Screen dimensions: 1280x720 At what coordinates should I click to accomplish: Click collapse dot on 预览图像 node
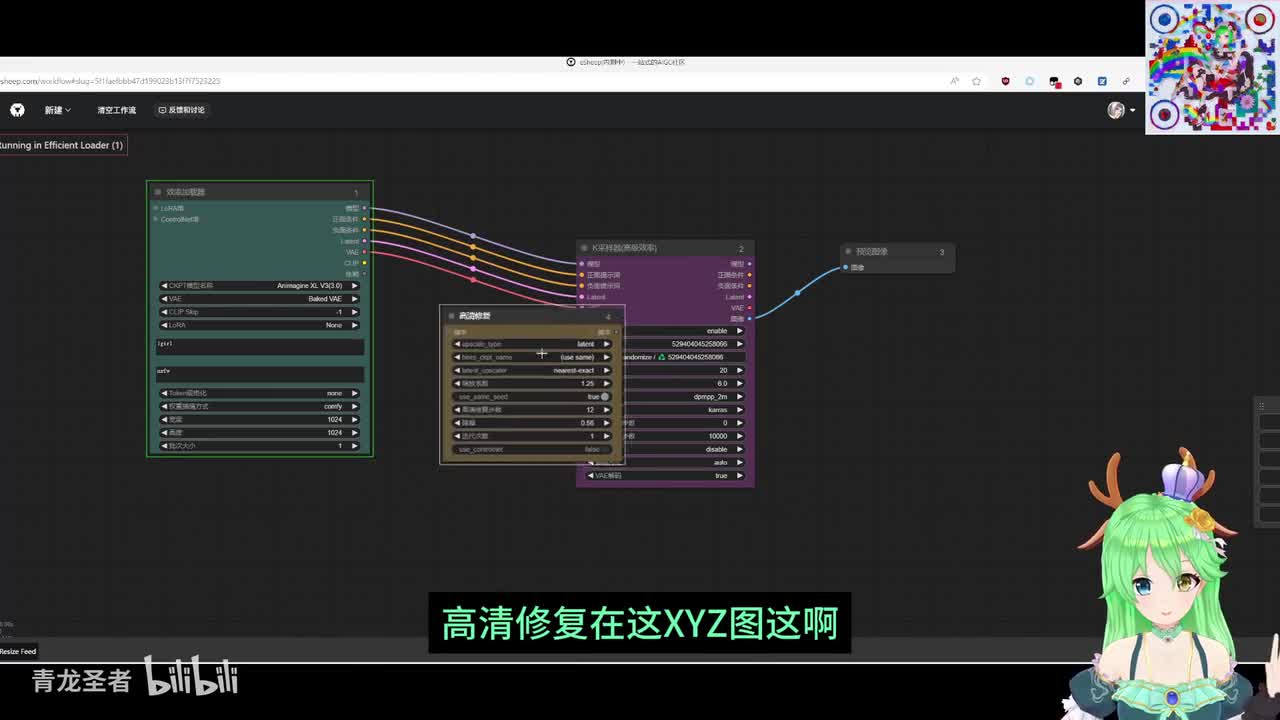pos(848,252)
